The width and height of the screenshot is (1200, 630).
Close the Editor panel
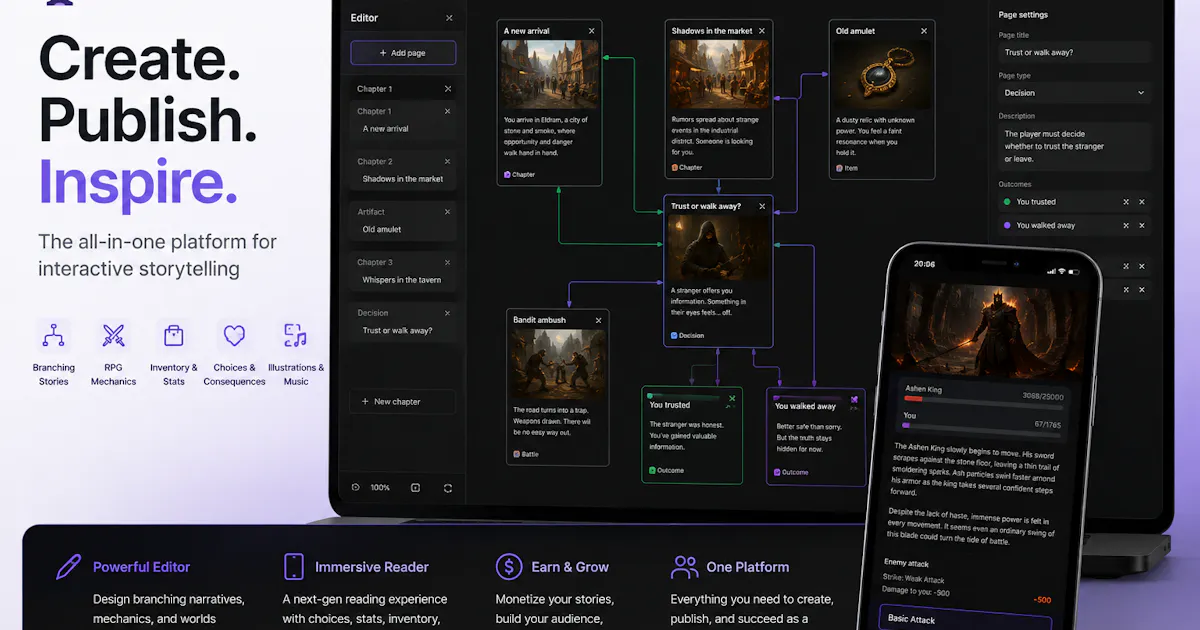[449, 18]
